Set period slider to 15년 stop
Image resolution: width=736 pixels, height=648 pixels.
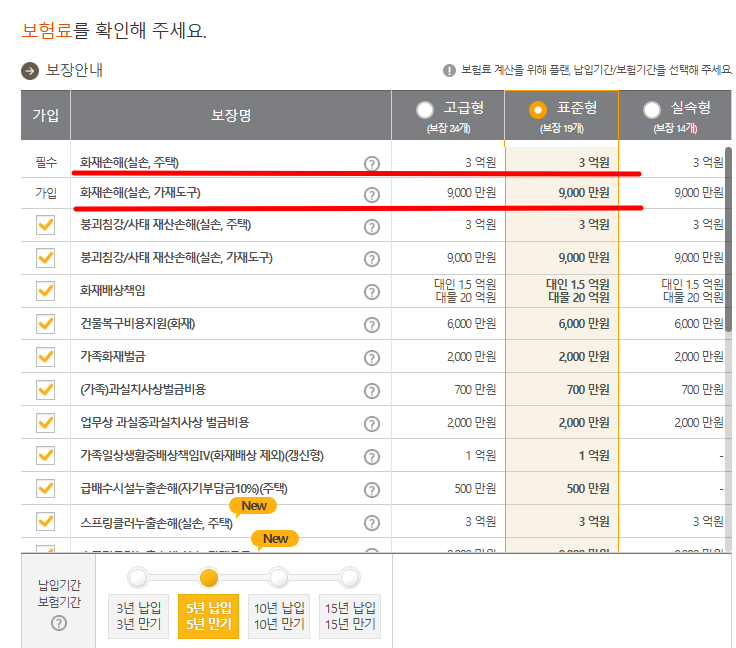coord(350,578)
